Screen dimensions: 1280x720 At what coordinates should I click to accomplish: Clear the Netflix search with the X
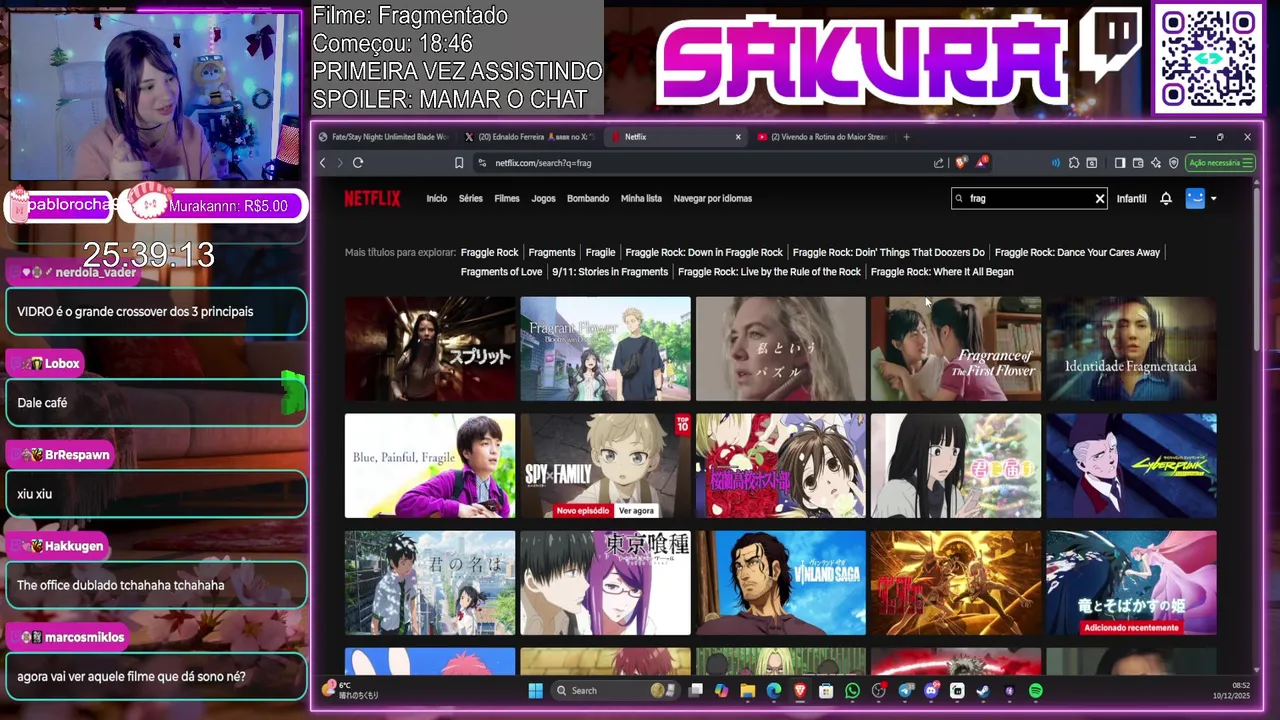[x=1100, y=198]
